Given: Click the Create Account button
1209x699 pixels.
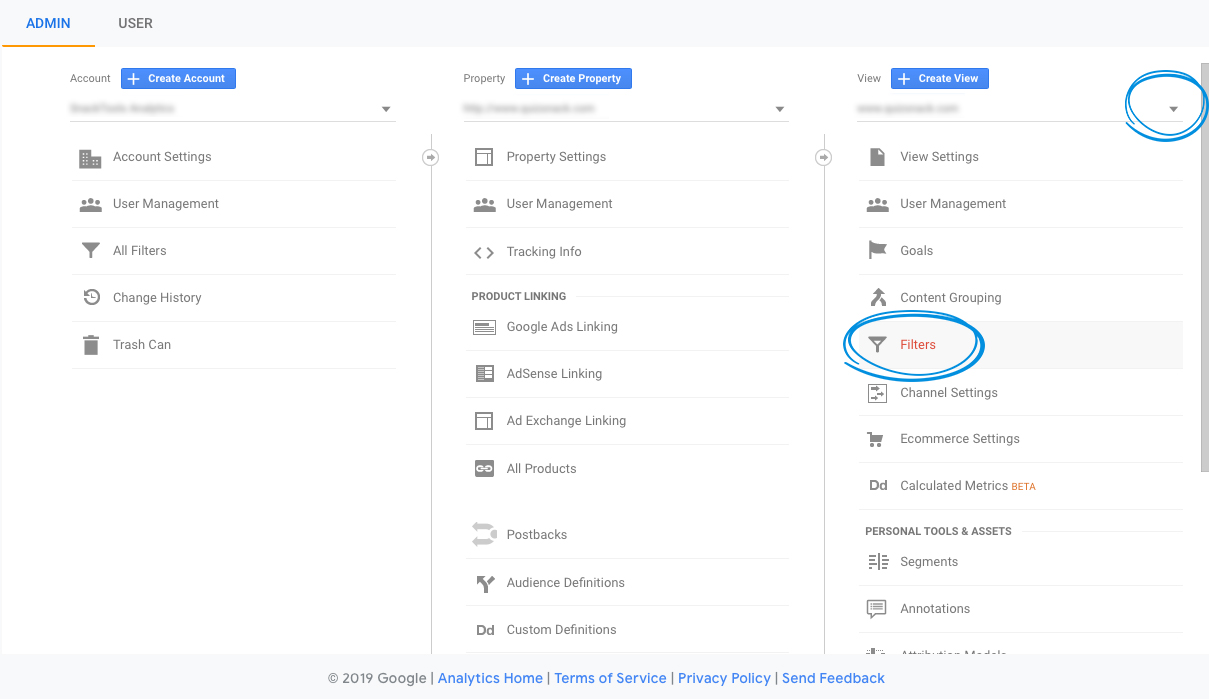Looking at the screenshot, I should [x=179, y=78].
